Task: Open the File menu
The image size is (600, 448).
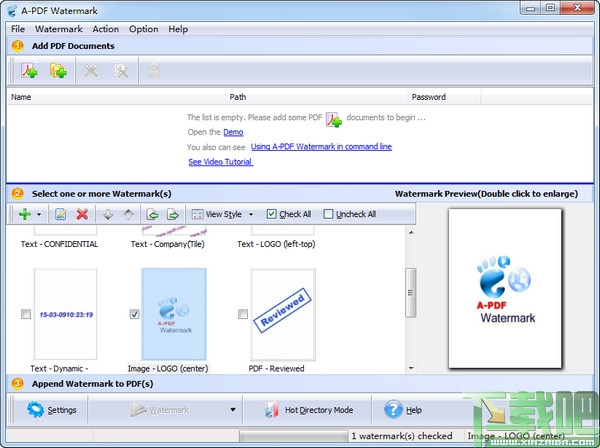Action: click(x=18, y=29)
